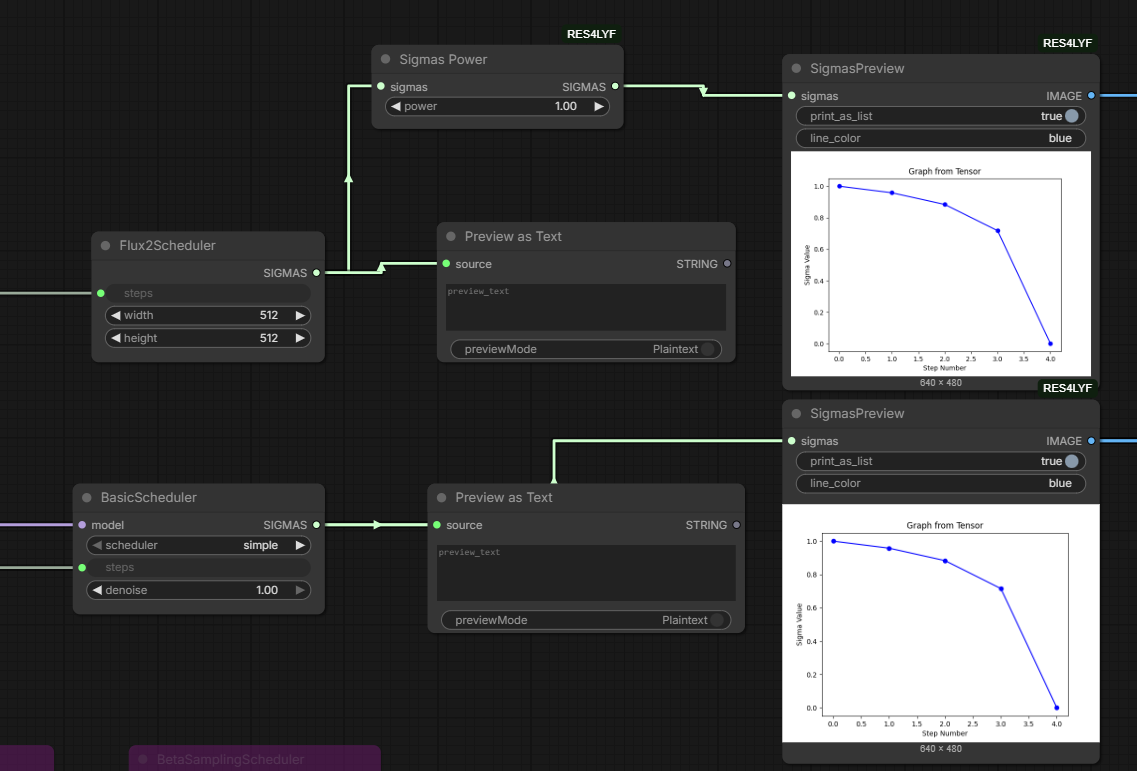Open line_color dropdown in top SigmasPreview
The height and width of the screenshot is (771, 1137).
[x=940, y=138]
